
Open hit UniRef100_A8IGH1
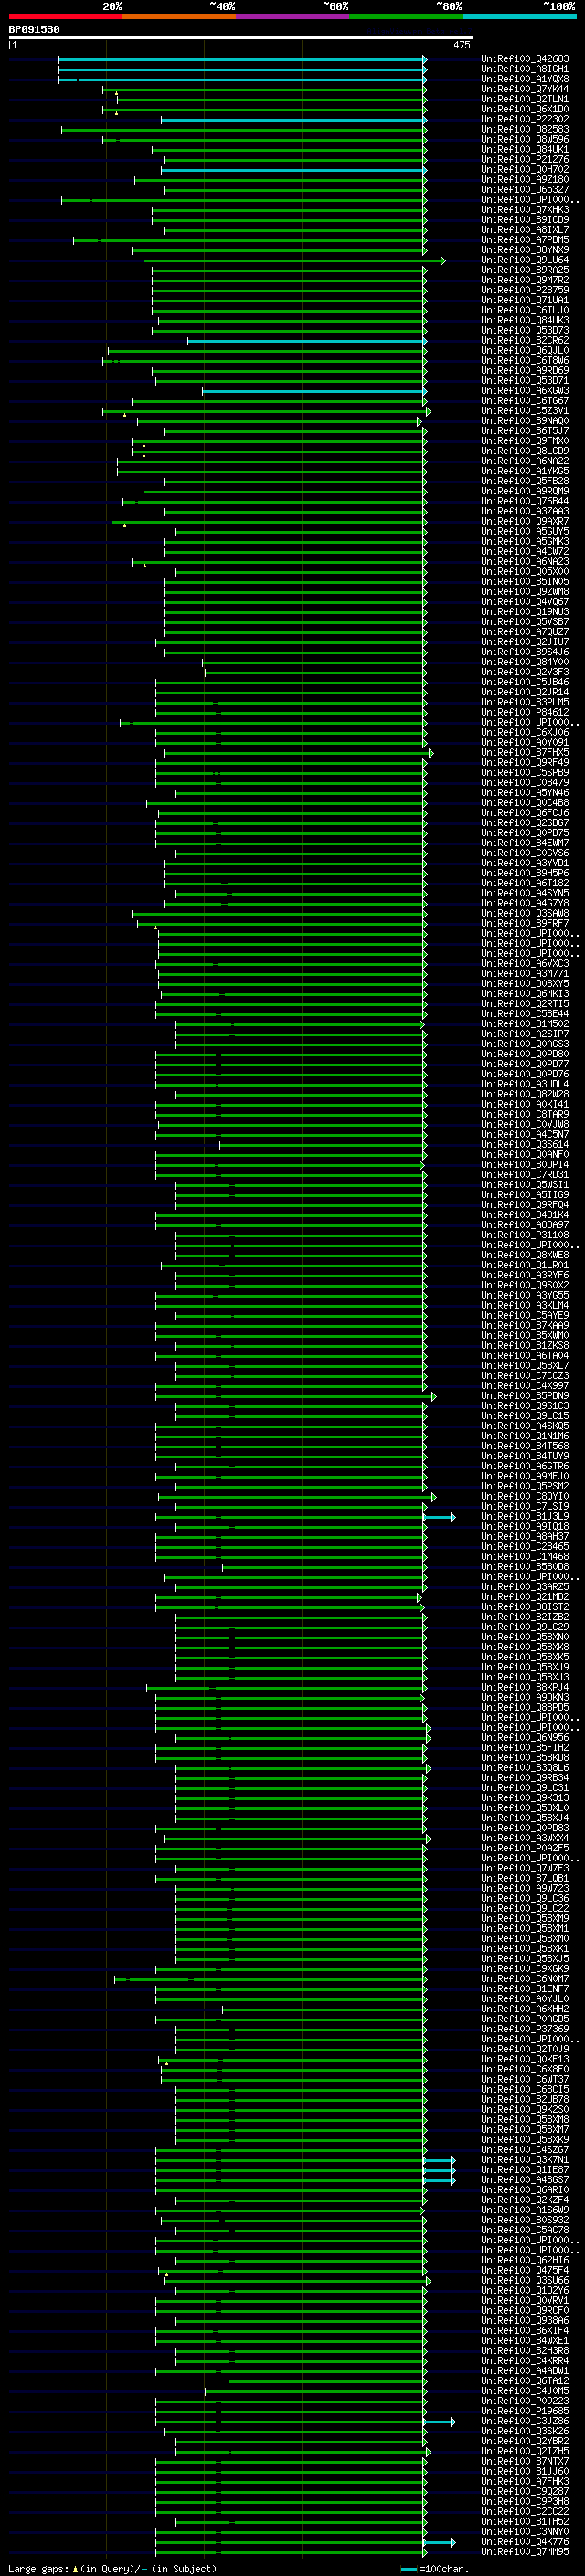[x=525, y=69]
